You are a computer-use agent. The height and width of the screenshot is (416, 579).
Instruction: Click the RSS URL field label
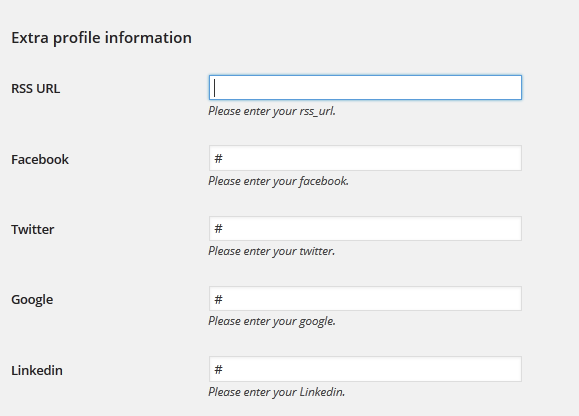point(35,89)
